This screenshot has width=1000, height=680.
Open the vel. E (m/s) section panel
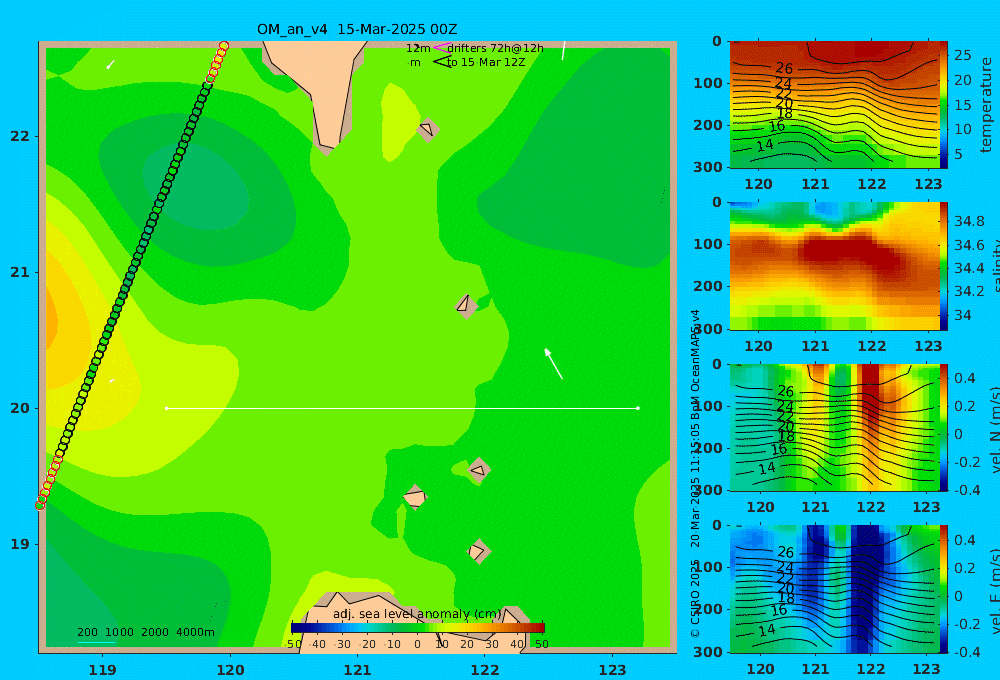tap(834, 589)
